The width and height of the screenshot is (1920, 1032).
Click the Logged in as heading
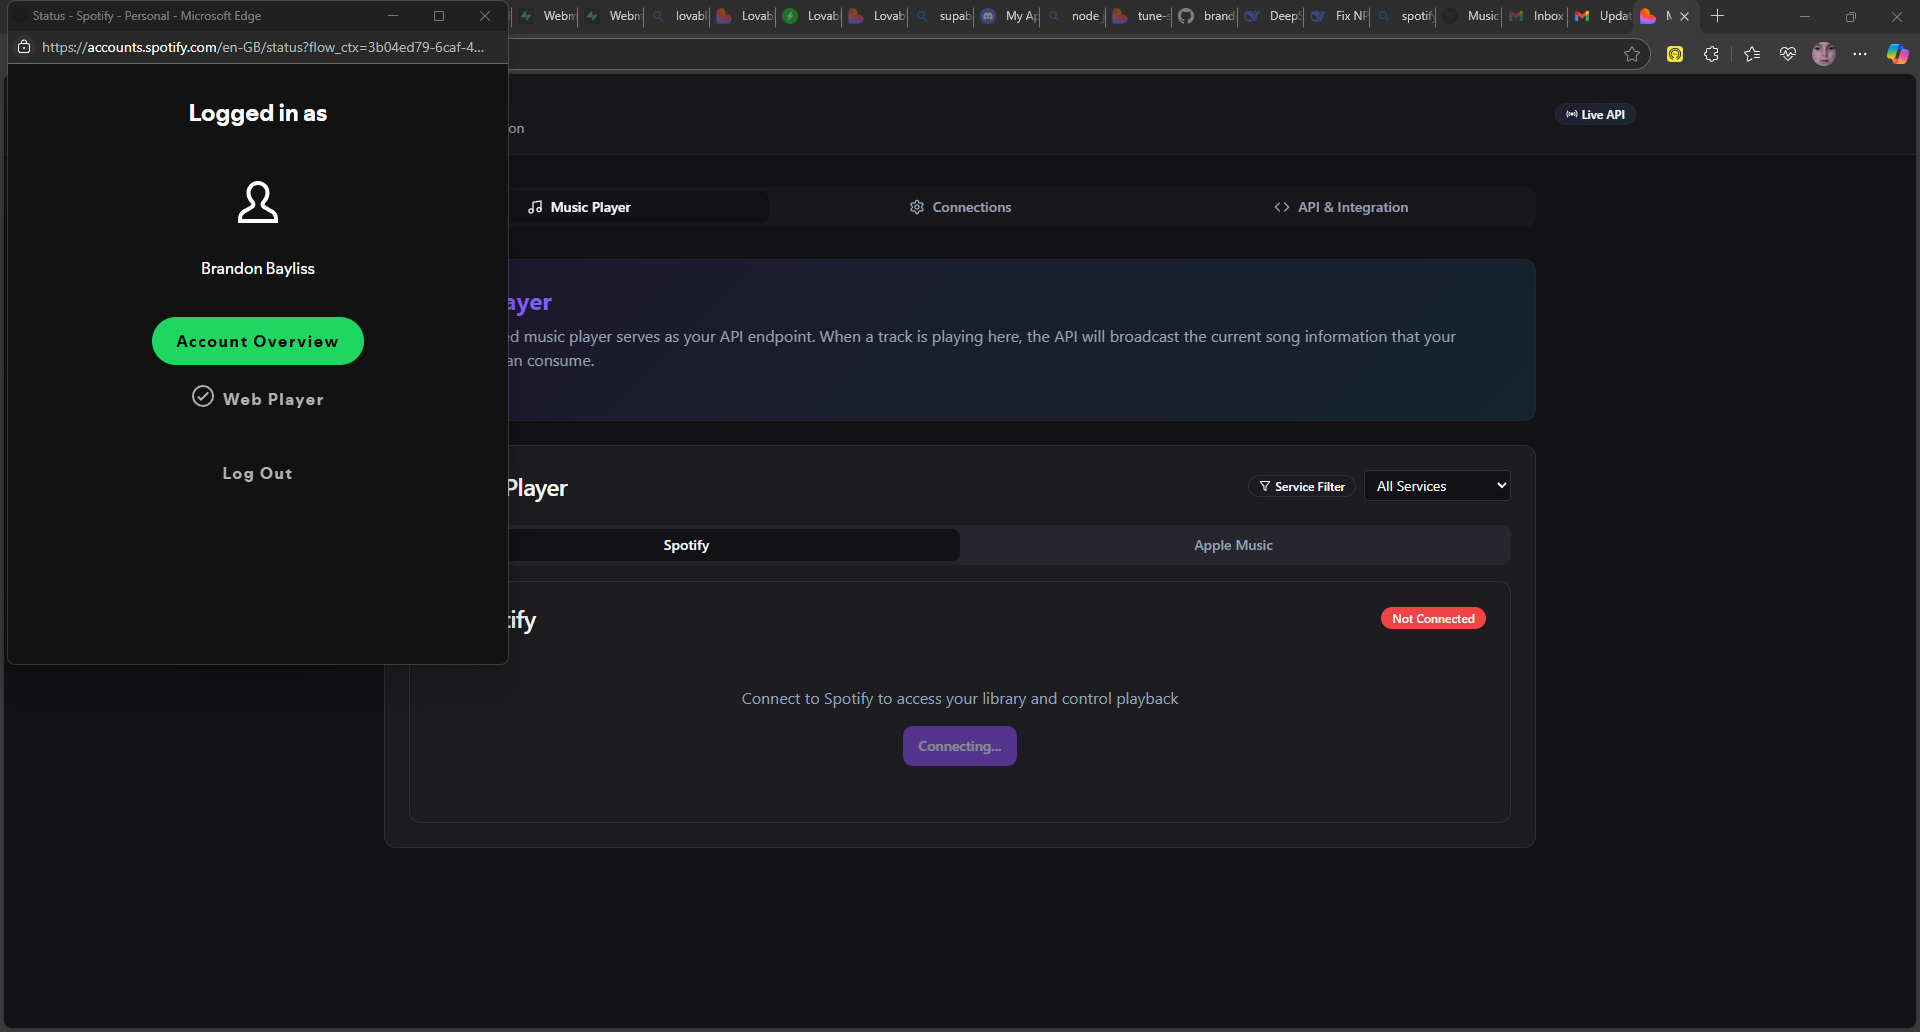coord(258,113)
